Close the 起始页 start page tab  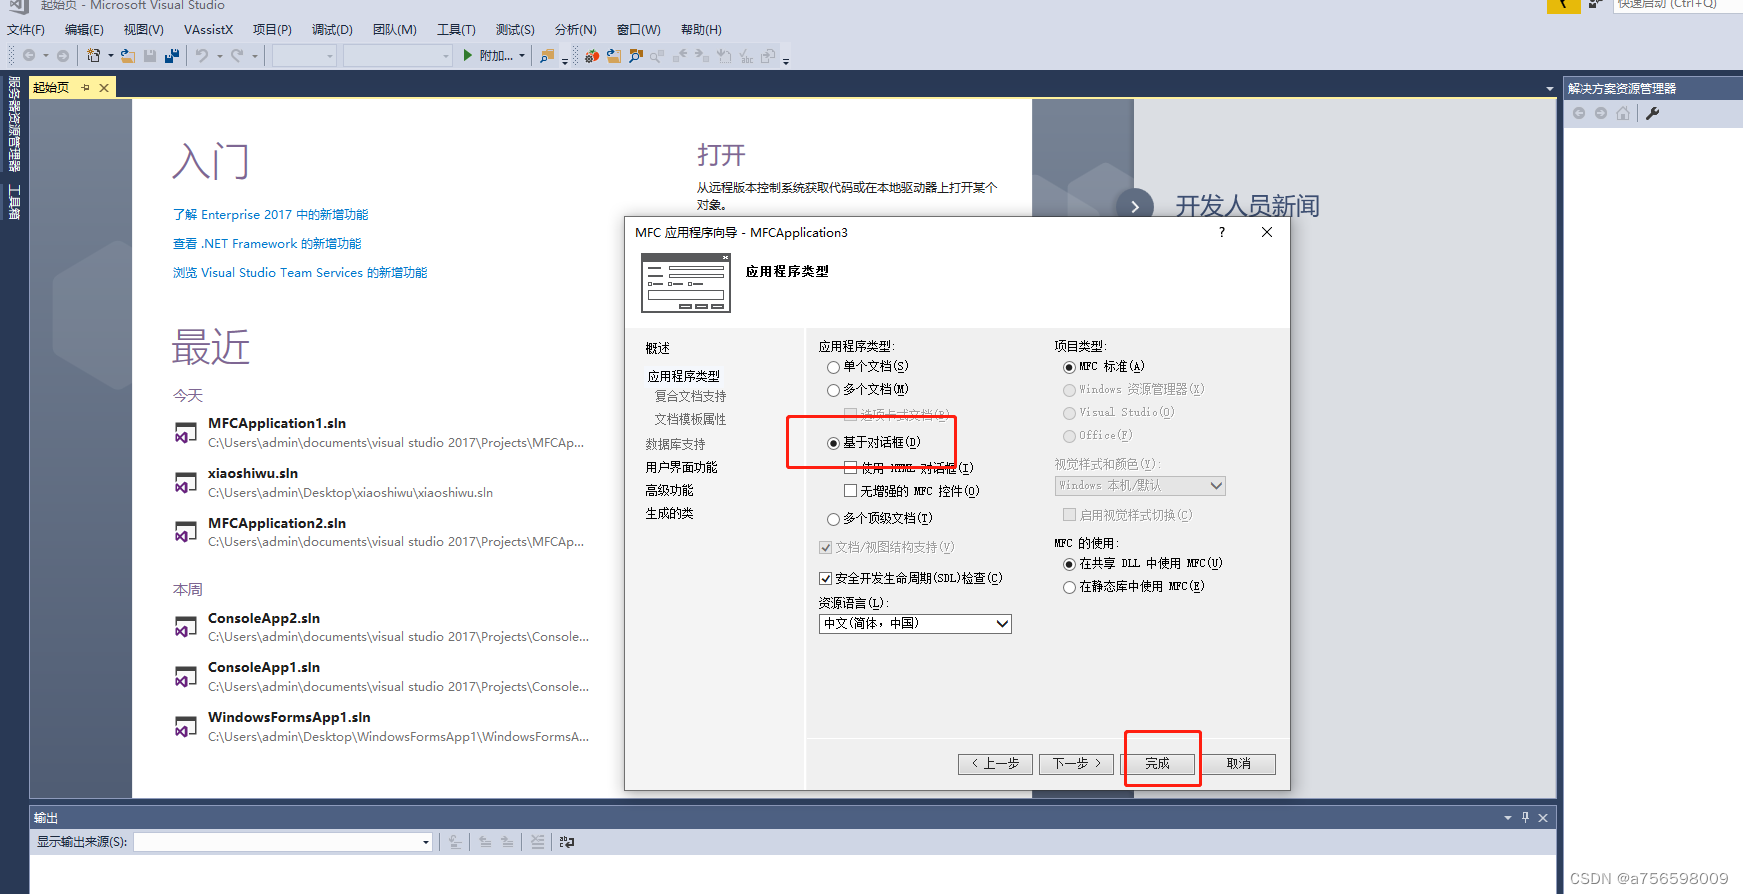[104, 88]
